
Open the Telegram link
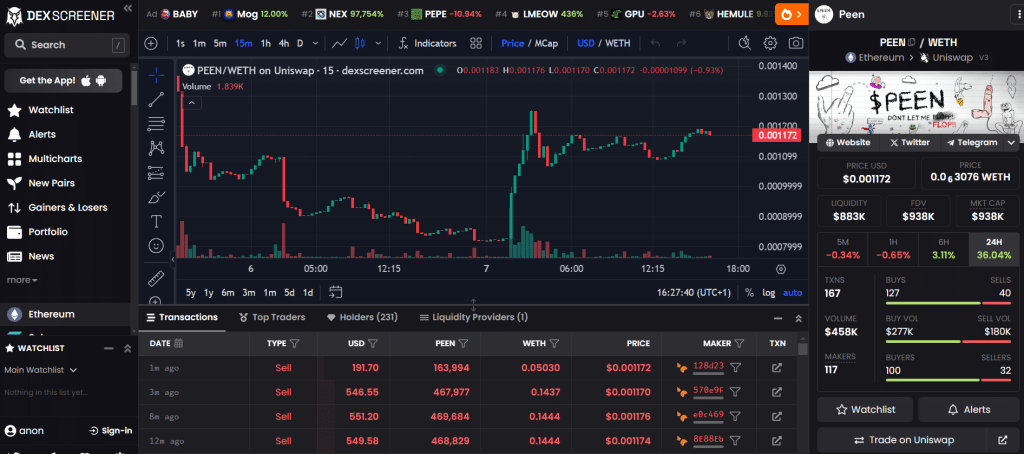pyautogui.click(x=970, y=142)
